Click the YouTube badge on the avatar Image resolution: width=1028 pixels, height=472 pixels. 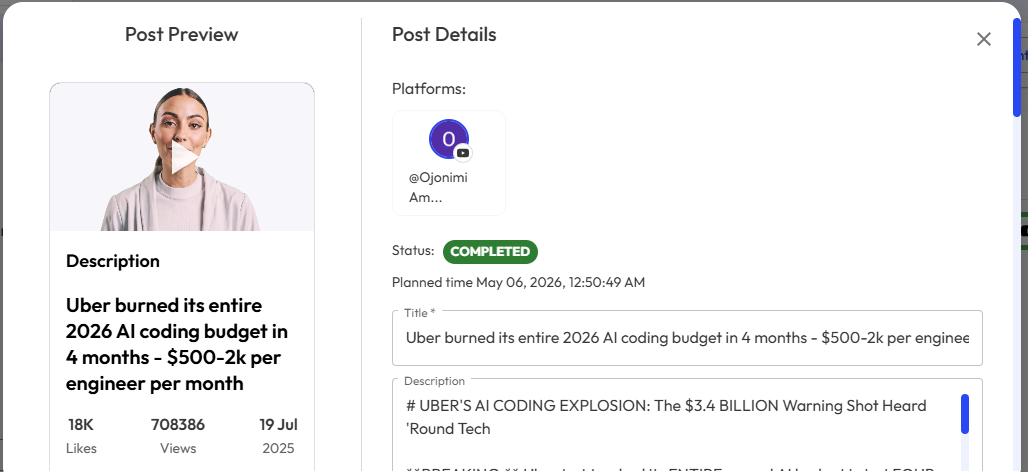[x=463, y=153]
